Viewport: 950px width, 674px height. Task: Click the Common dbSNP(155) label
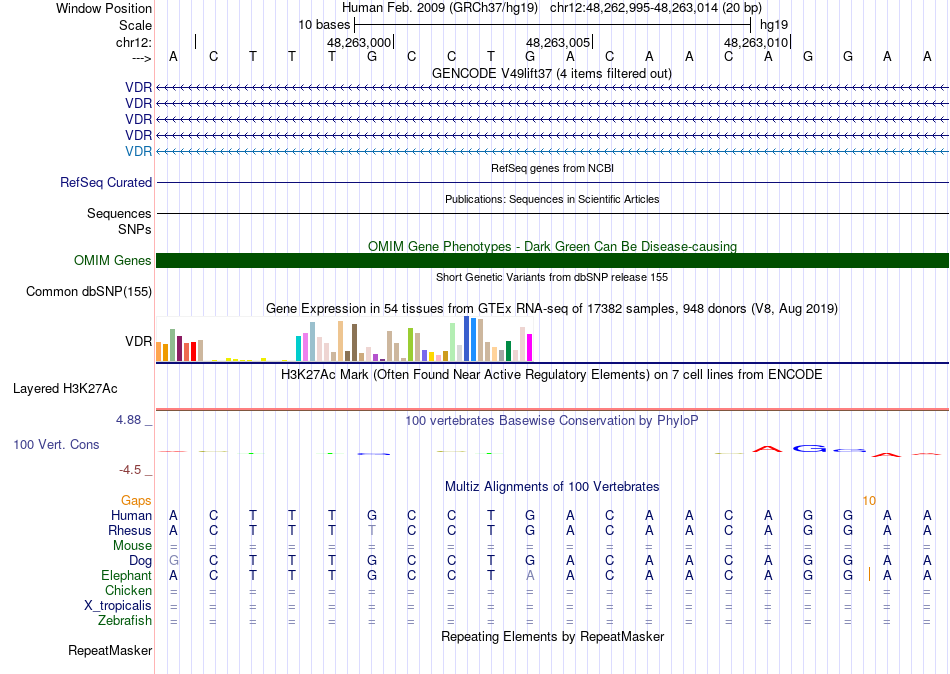pos(89,292)
